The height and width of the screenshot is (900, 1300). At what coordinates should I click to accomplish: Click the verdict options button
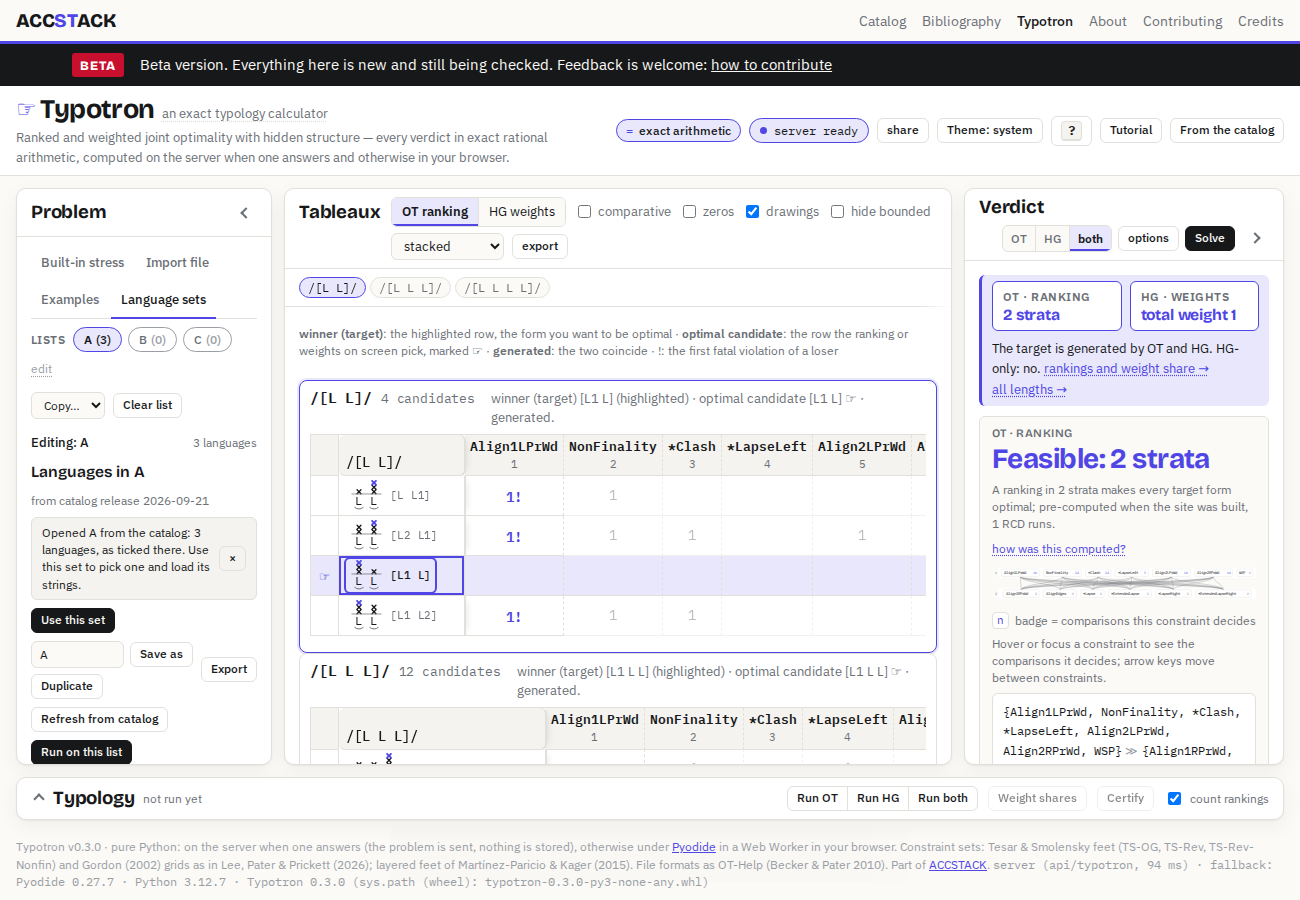tap(1148, 238)
